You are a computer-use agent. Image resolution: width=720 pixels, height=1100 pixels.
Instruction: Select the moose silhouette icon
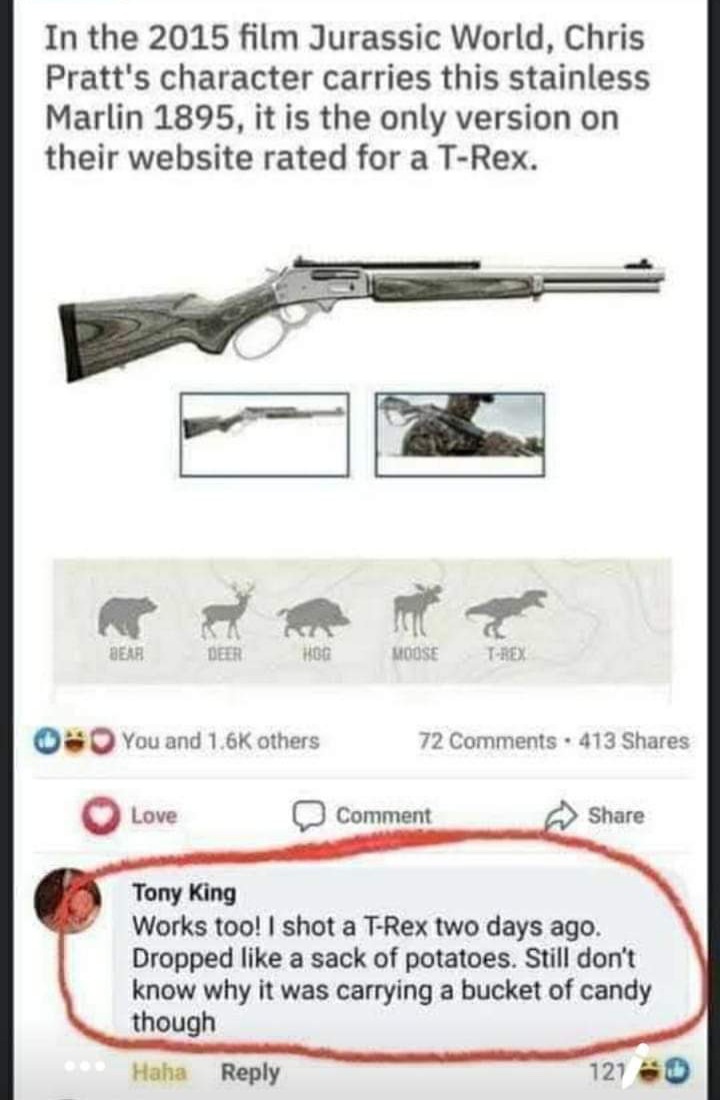[416, 610]
